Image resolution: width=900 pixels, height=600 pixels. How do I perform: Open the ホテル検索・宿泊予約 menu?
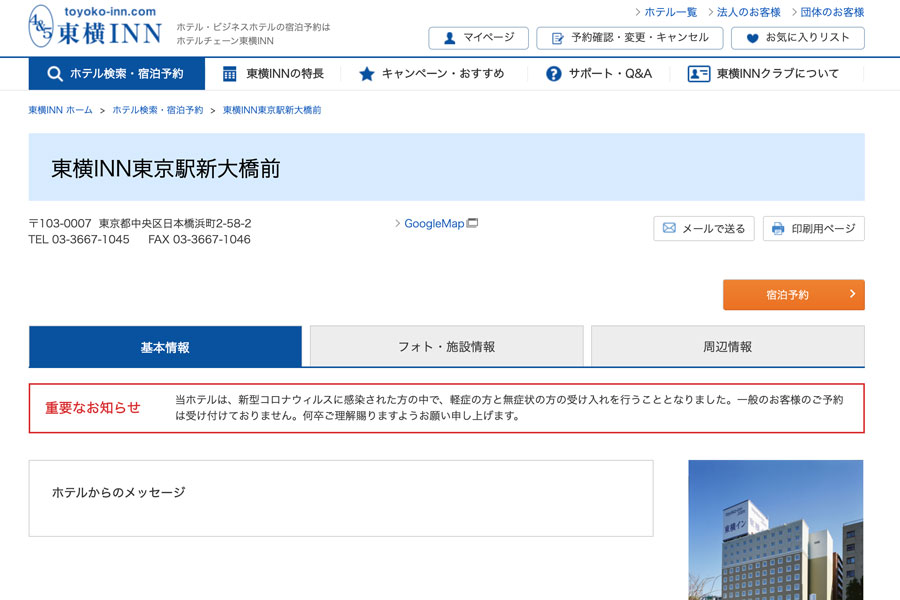117,73
